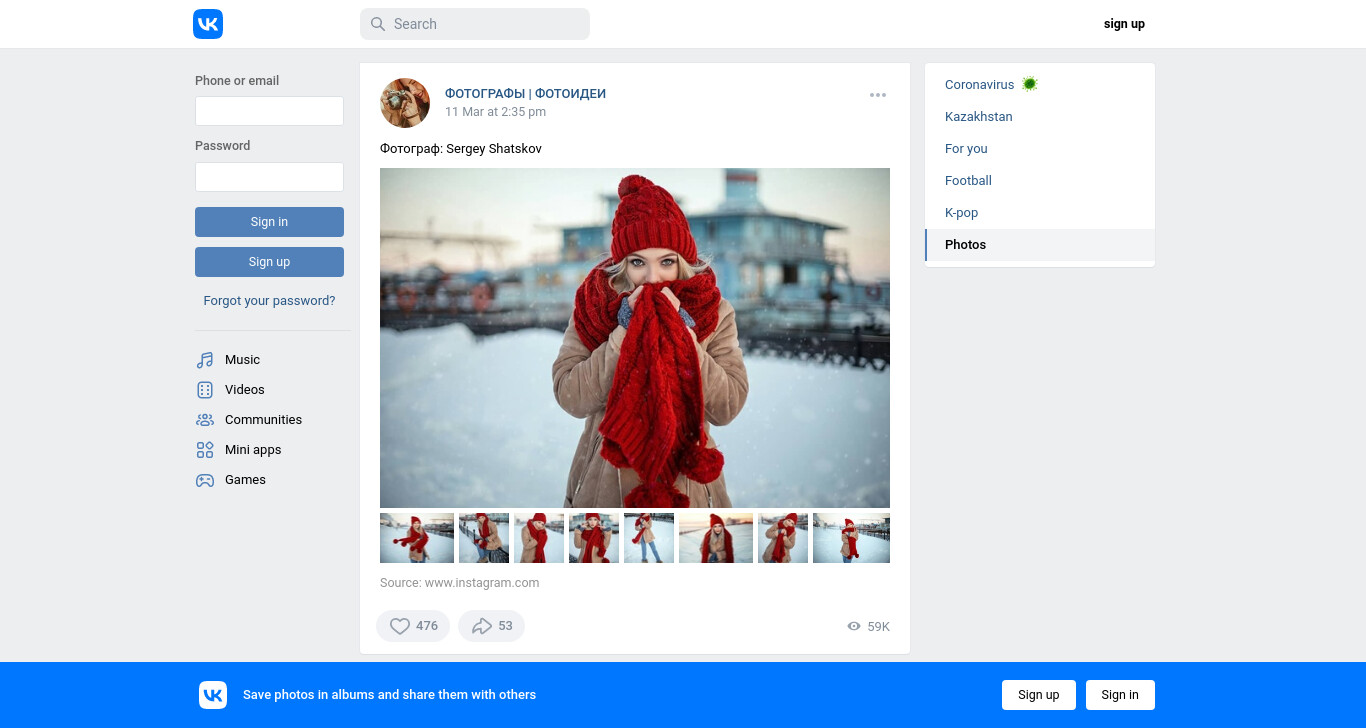Click the VK logo in bottom banner
The width and height of the screenshot is (1366, 728).
click(213, 695)
